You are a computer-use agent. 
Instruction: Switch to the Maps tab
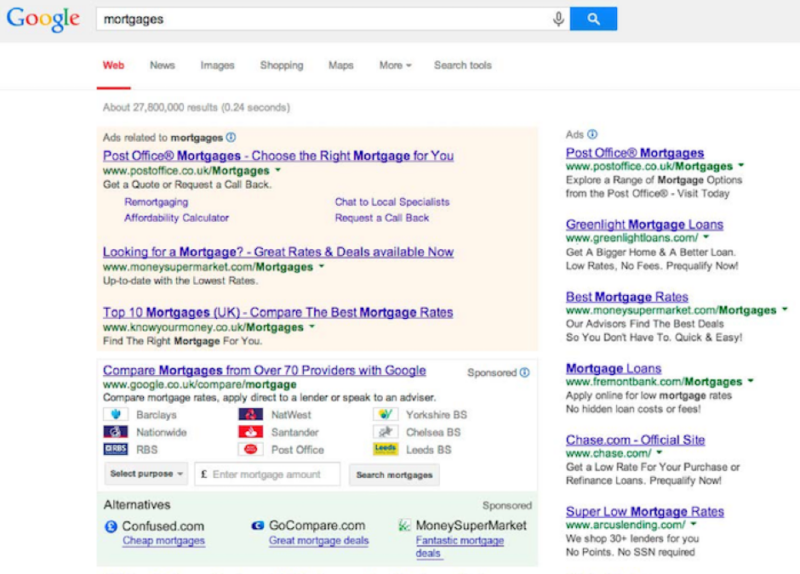[x=341, y=65]
